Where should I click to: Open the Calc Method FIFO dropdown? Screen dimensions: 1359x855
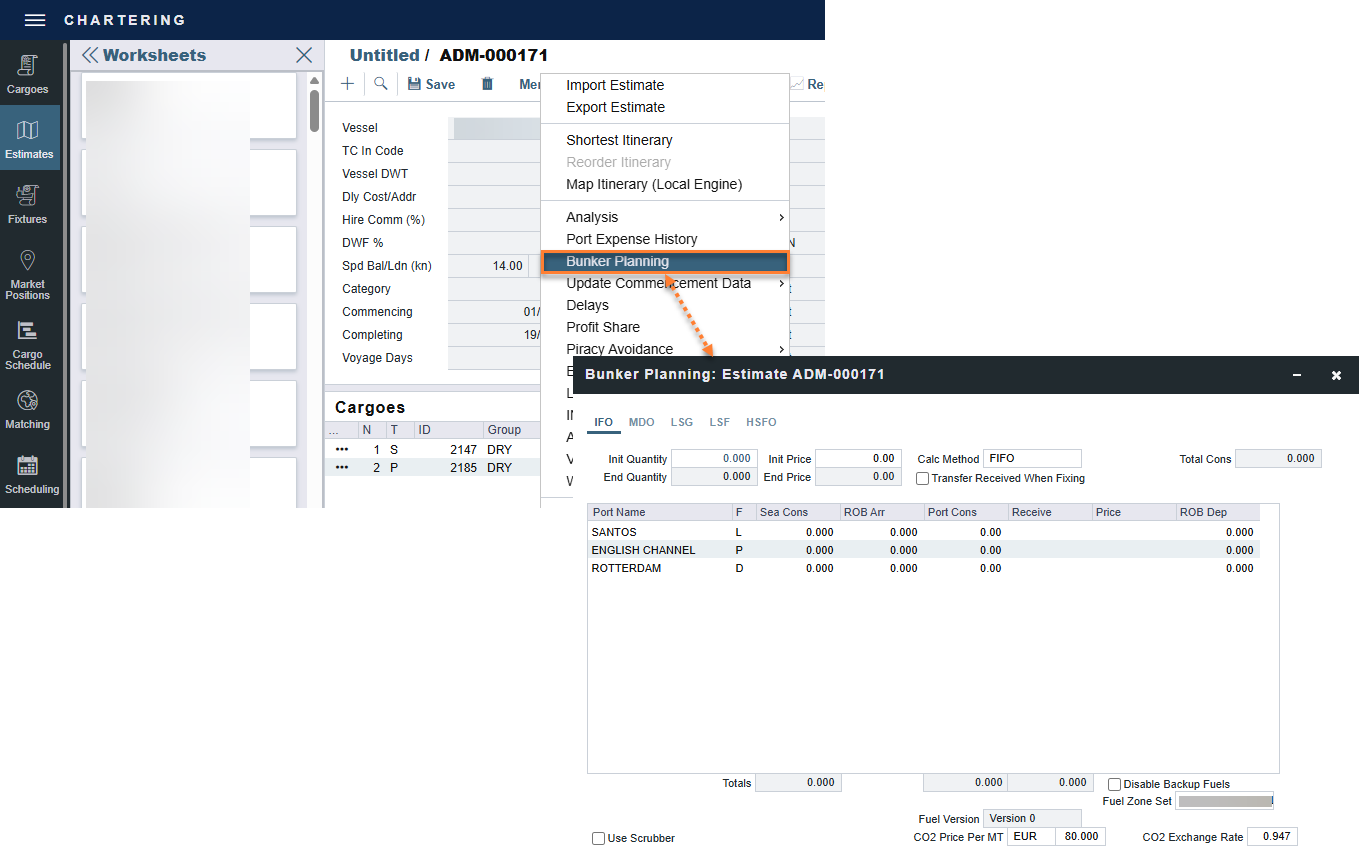pos(1032,458)
